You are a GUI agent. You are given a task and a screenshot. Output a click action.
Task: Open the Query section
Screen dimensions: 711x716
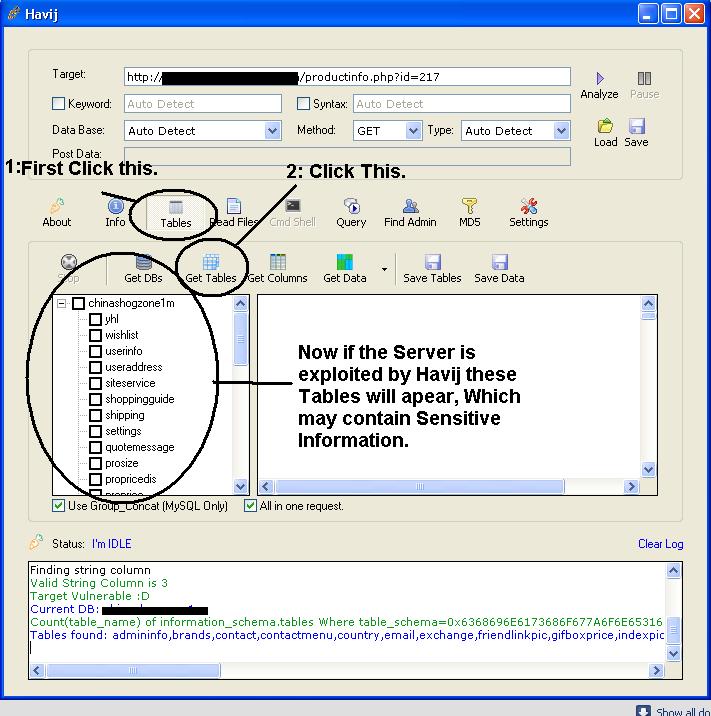point(351,213)
